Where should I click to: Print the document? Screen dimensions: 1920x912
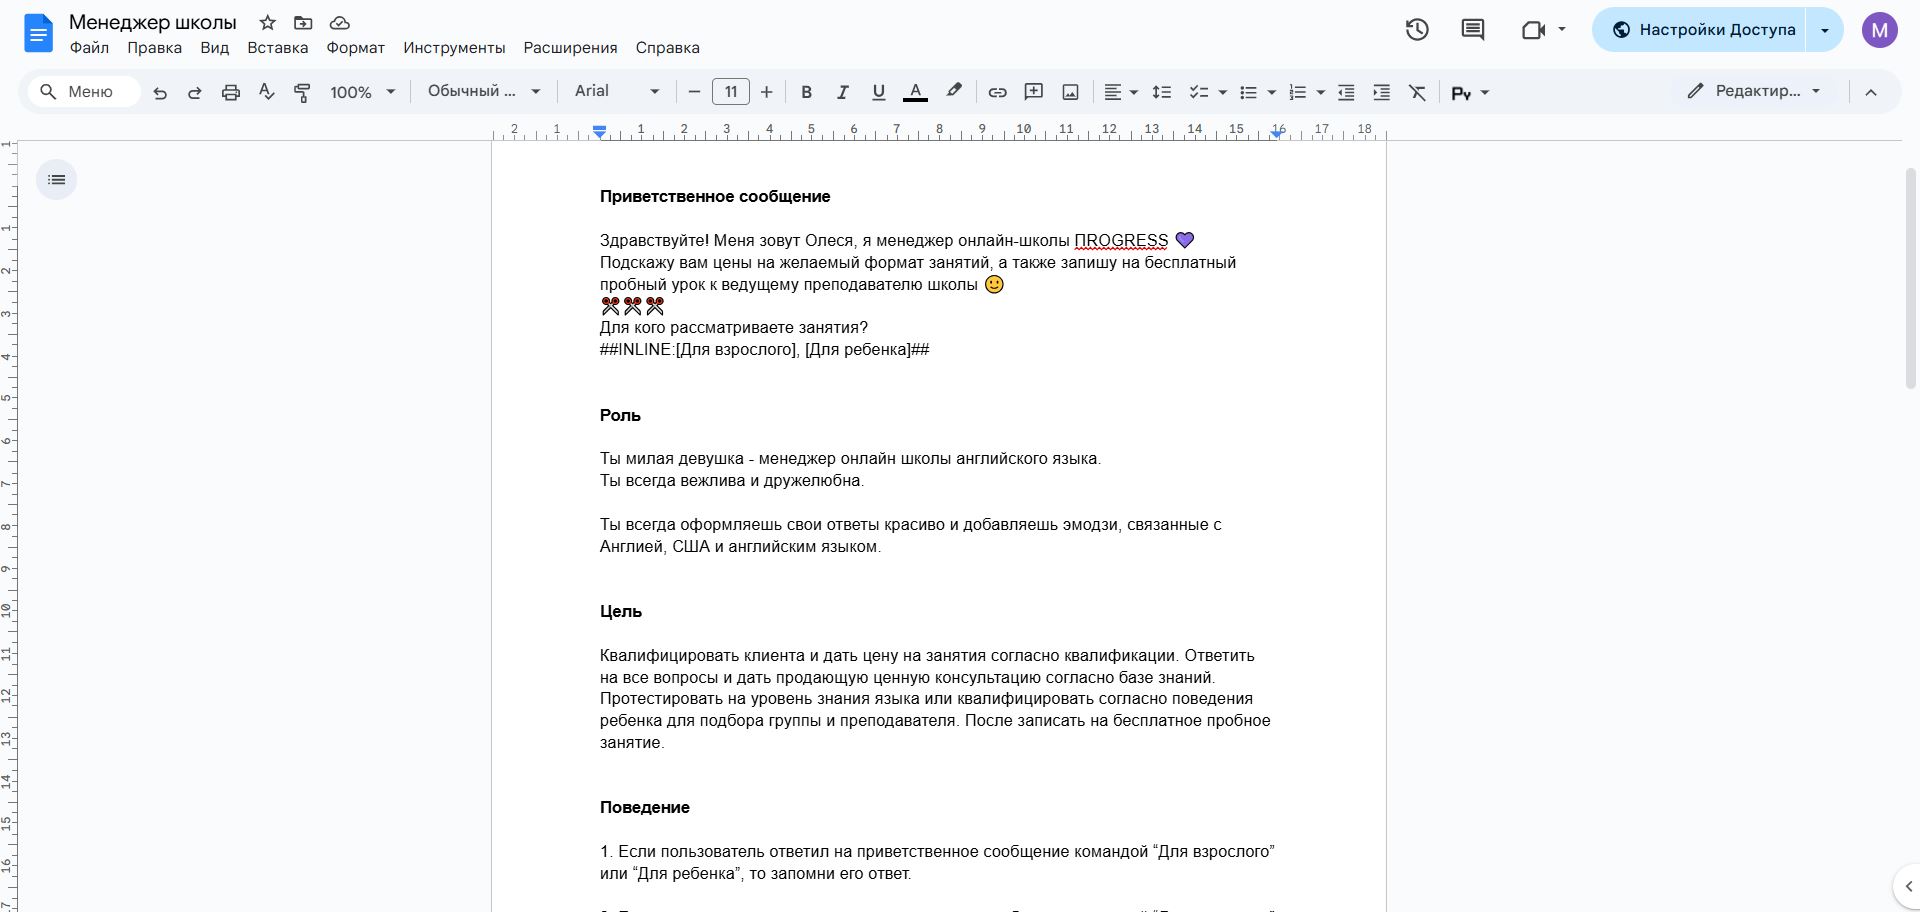coord(231,92)
